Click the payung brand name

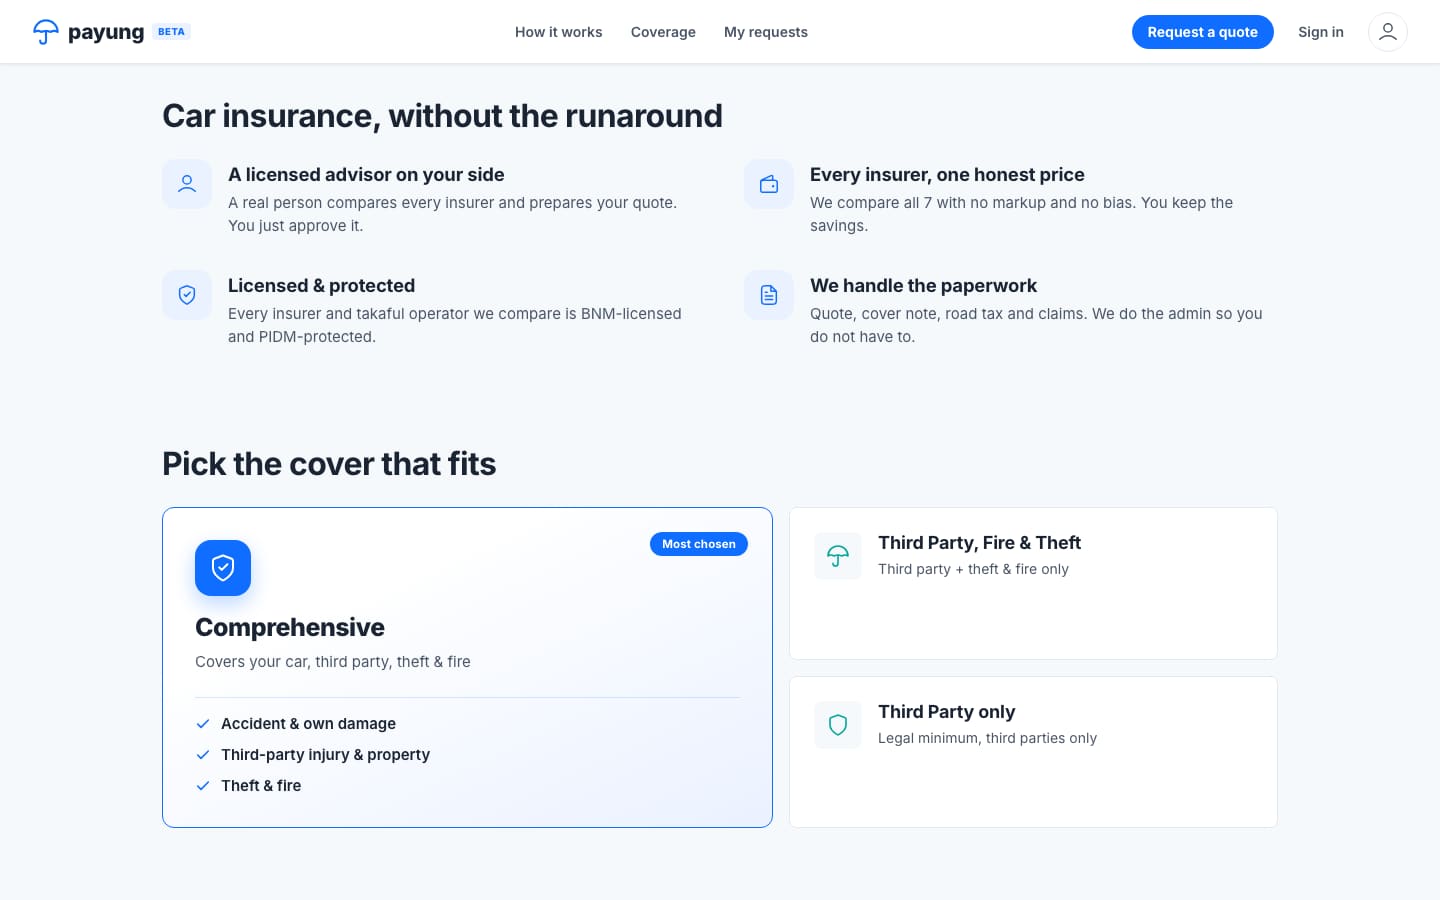pyautogui.click(x=106, y=32)
